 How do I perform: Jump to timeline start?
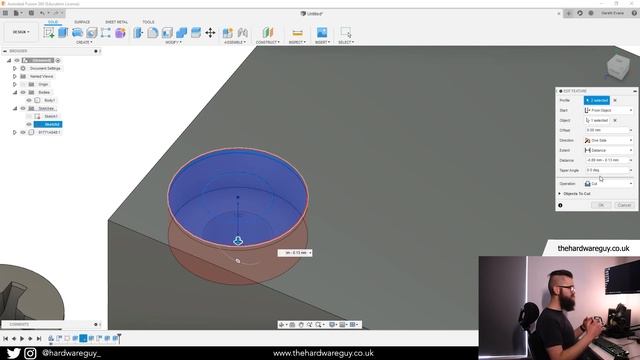tap(5, 338)
